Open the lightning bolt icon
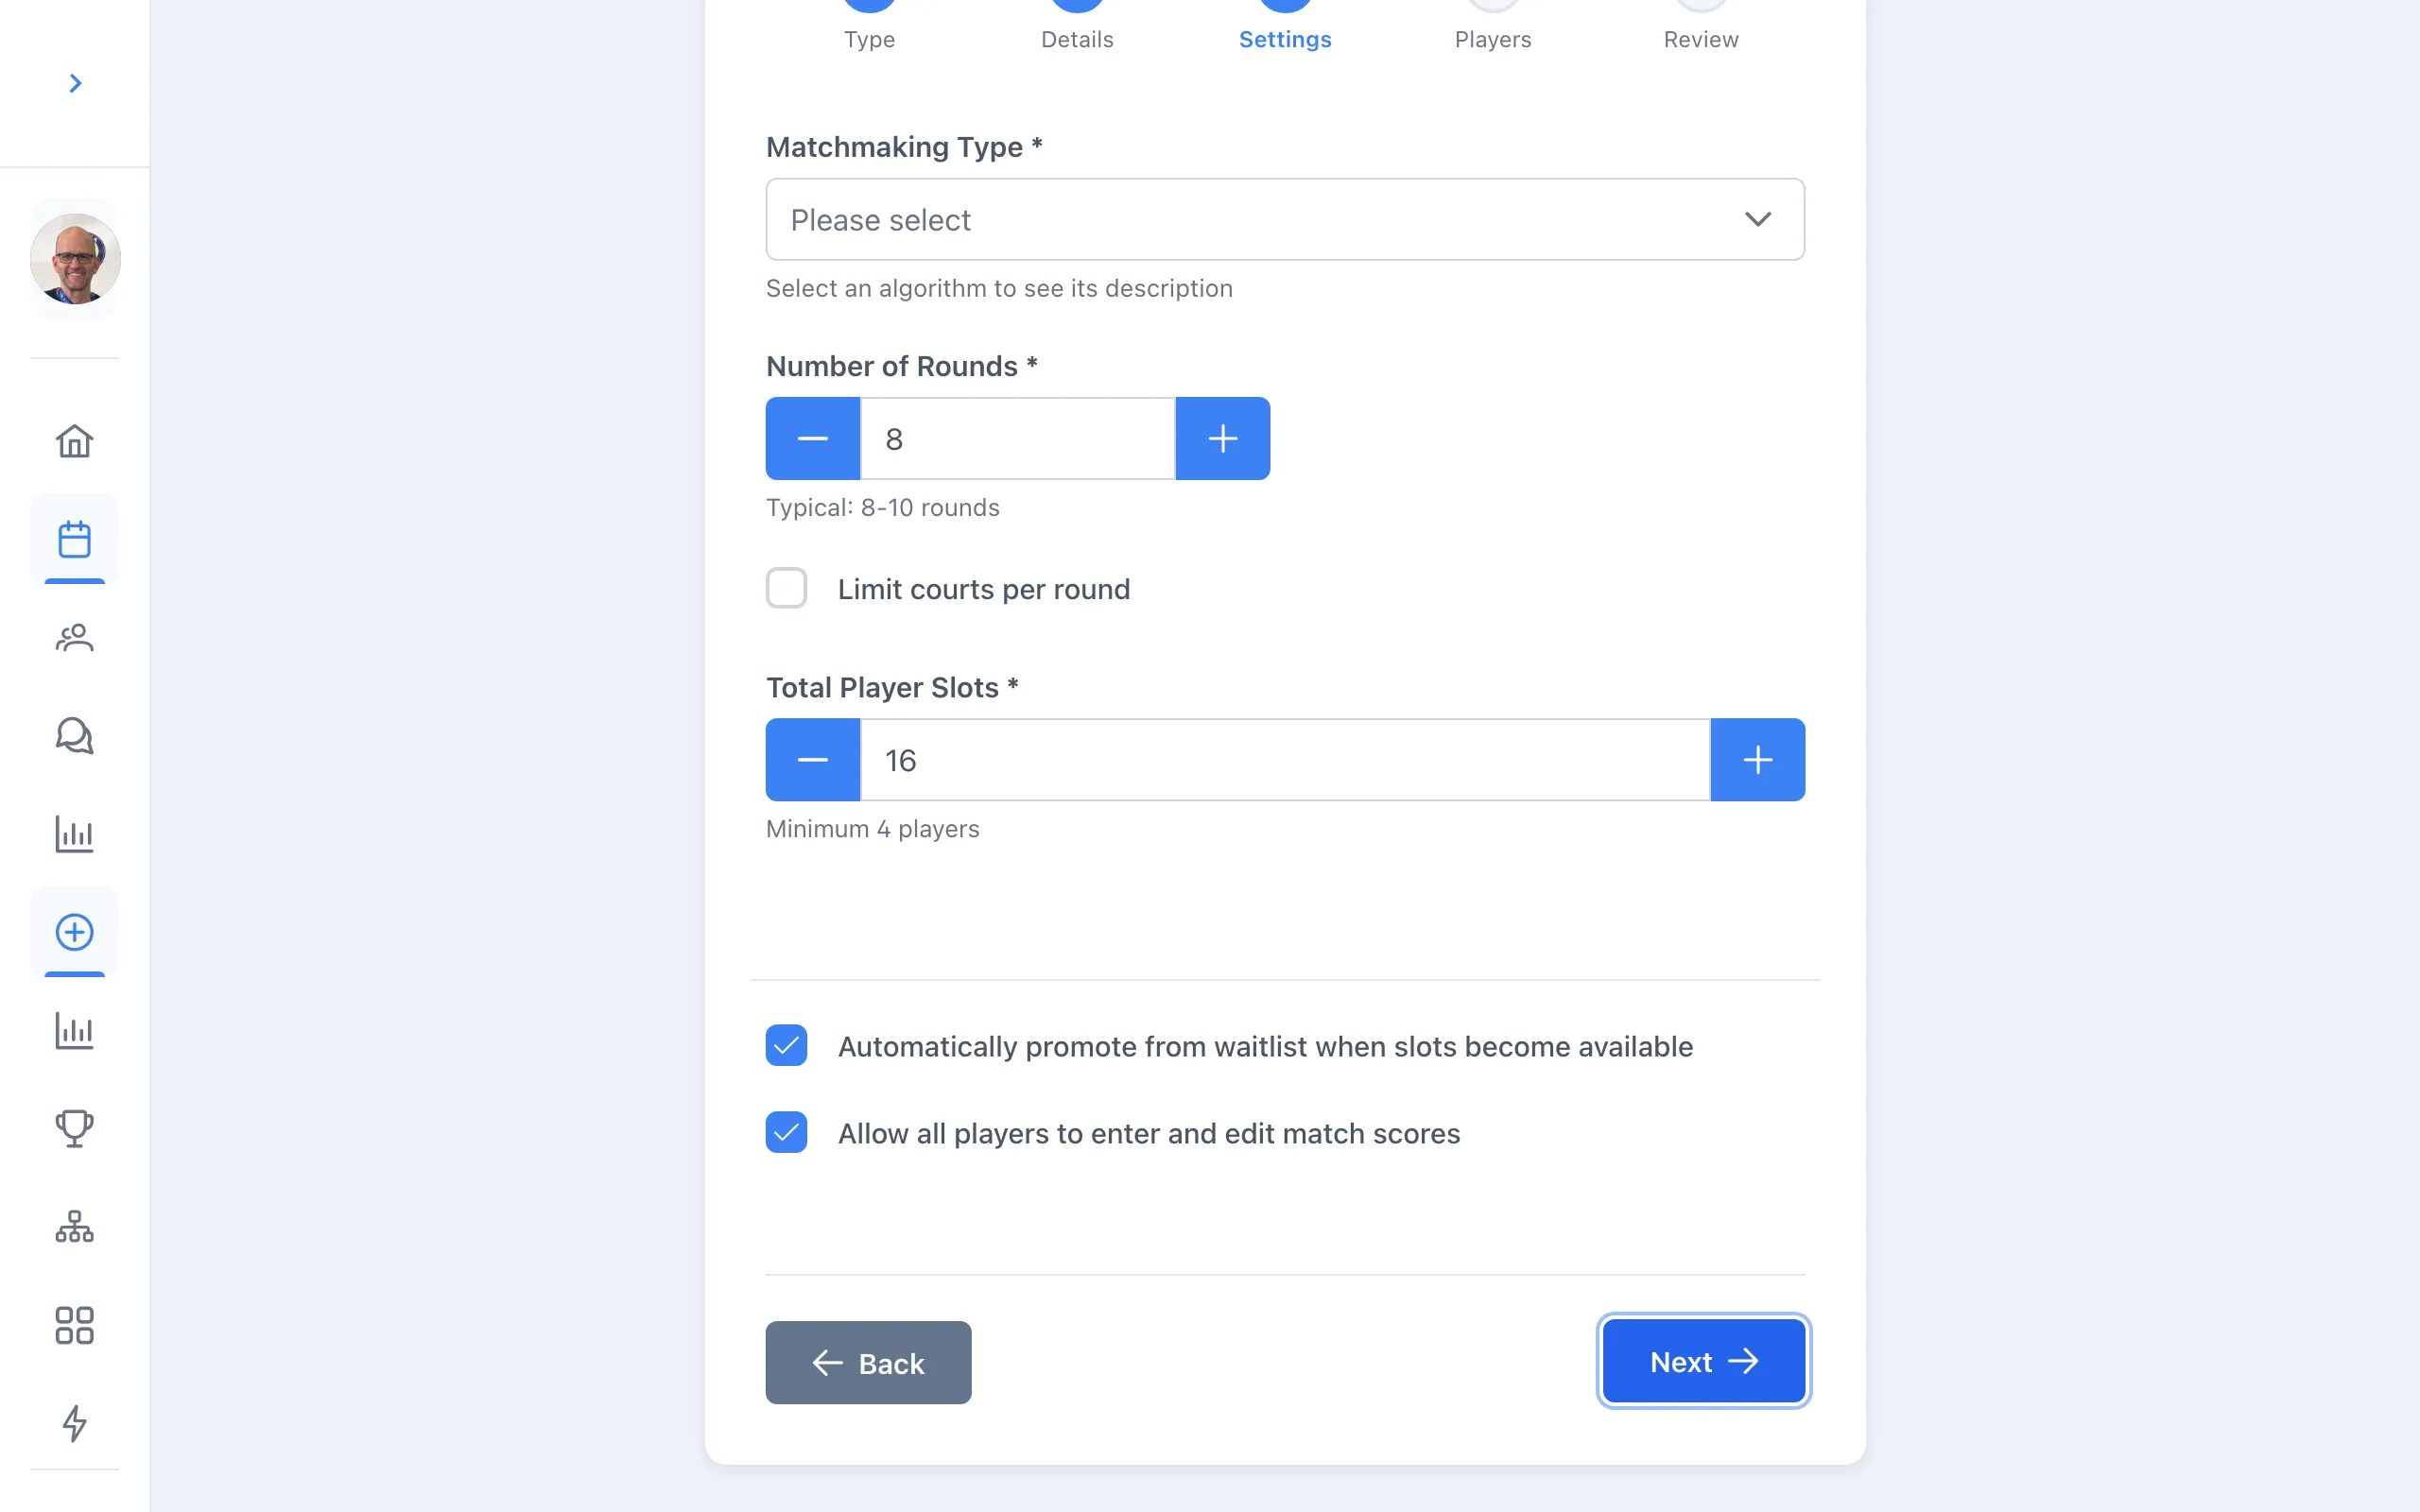Viewport: 2420px width, 1512px height. (74, 1423)
